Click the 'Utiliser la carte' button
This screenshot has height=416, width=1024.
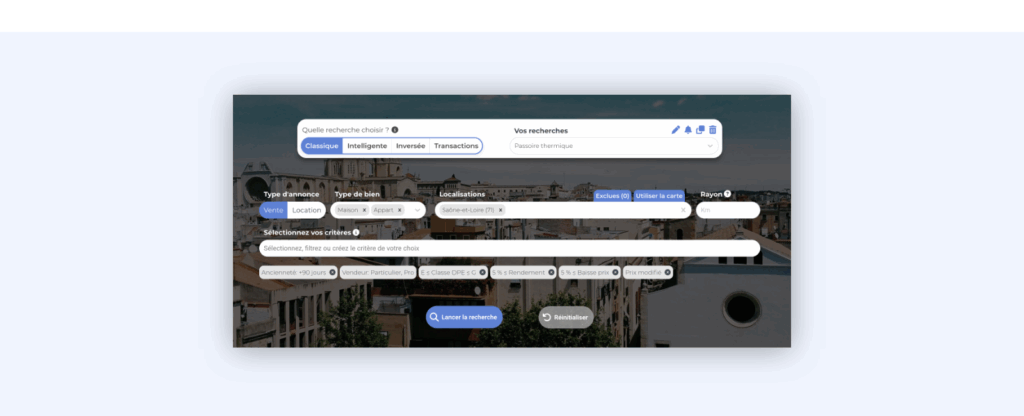click(659, 196)
